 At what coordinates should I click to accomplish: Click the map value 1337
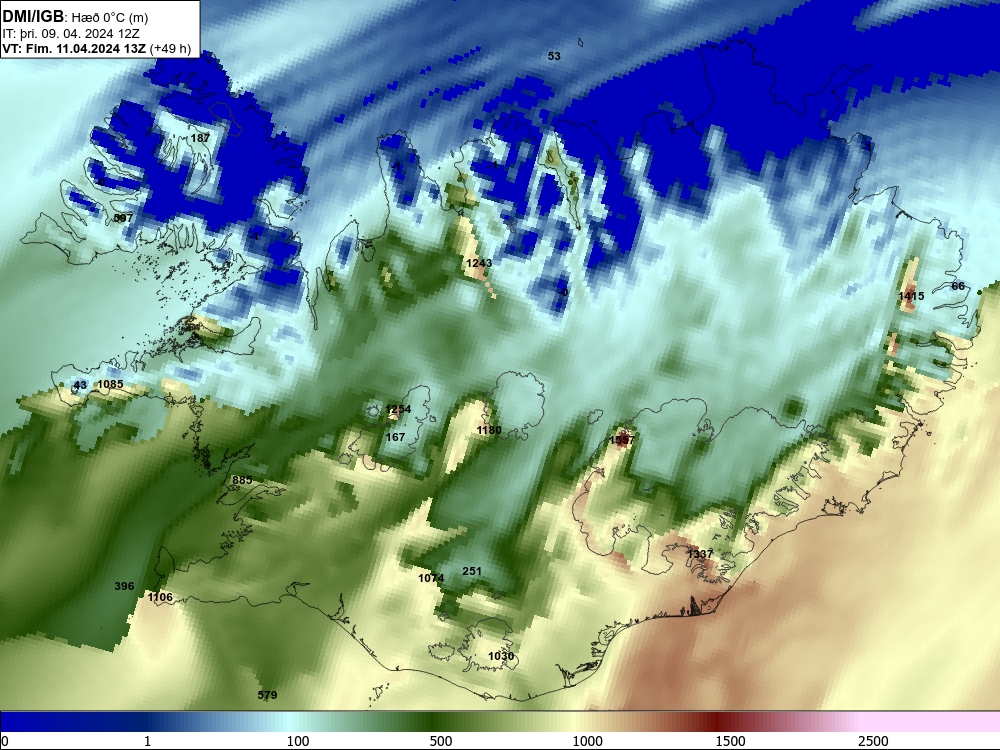pyautogui.click(x=700, y=554)
